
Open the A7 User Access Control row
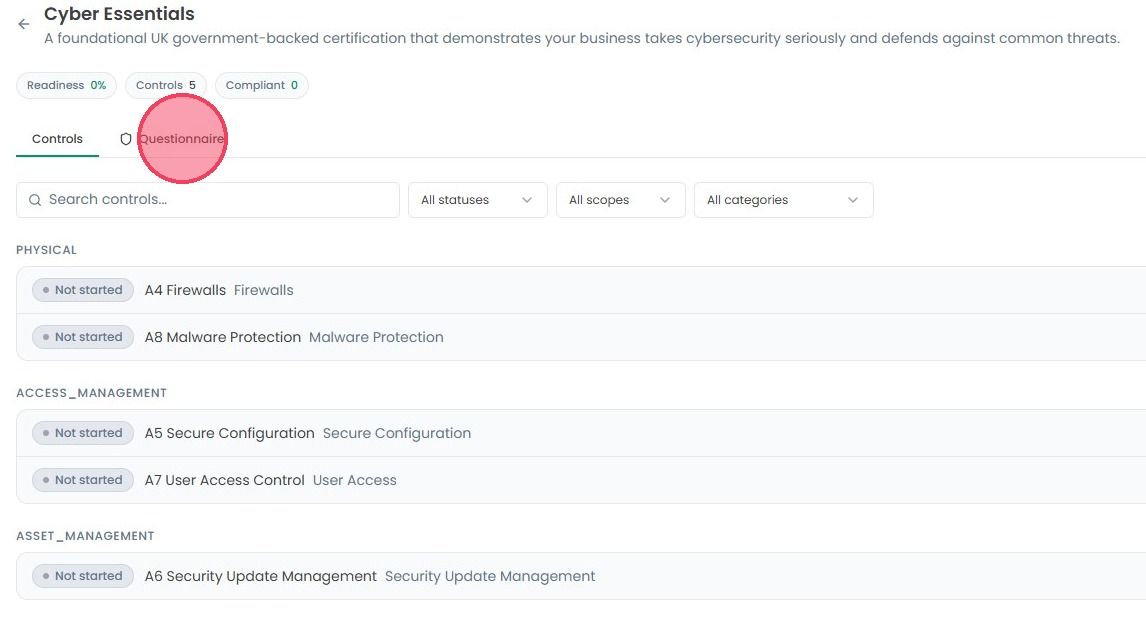click(581, 480)
